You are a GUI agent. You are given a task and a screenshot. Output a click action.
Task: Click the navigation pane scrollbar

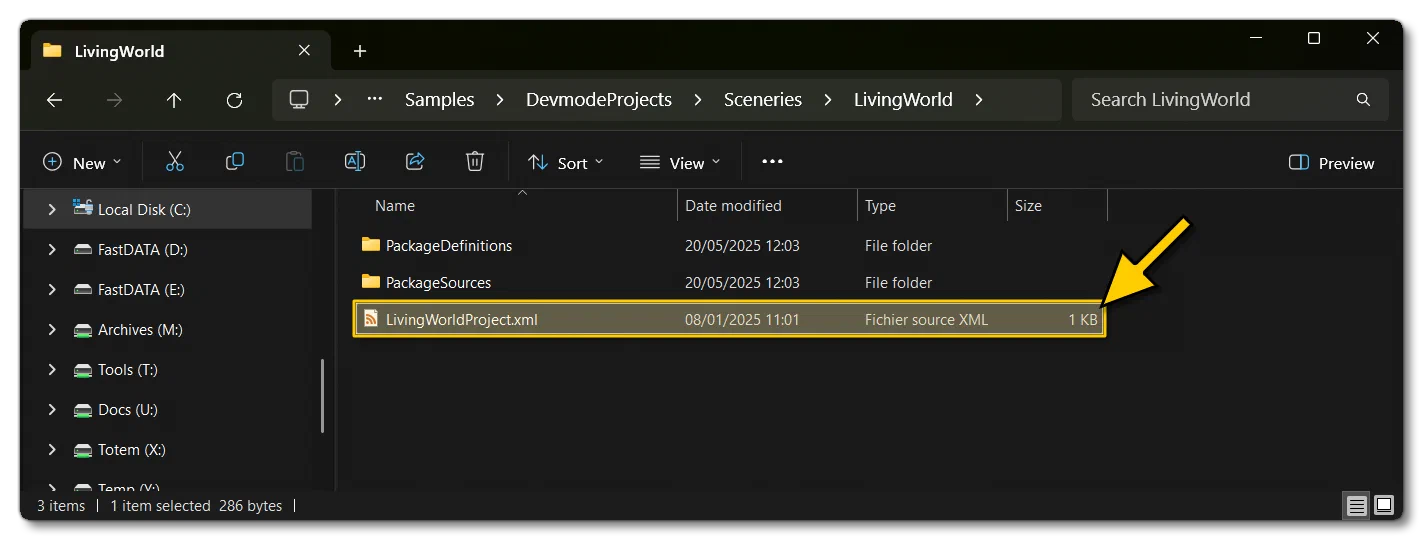[322, 396]
